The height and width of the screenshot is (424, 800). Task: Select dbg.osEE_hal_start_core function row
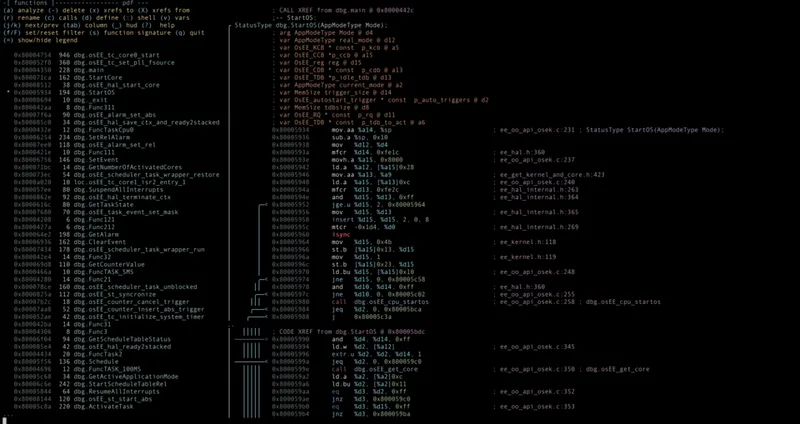[87, 85]
